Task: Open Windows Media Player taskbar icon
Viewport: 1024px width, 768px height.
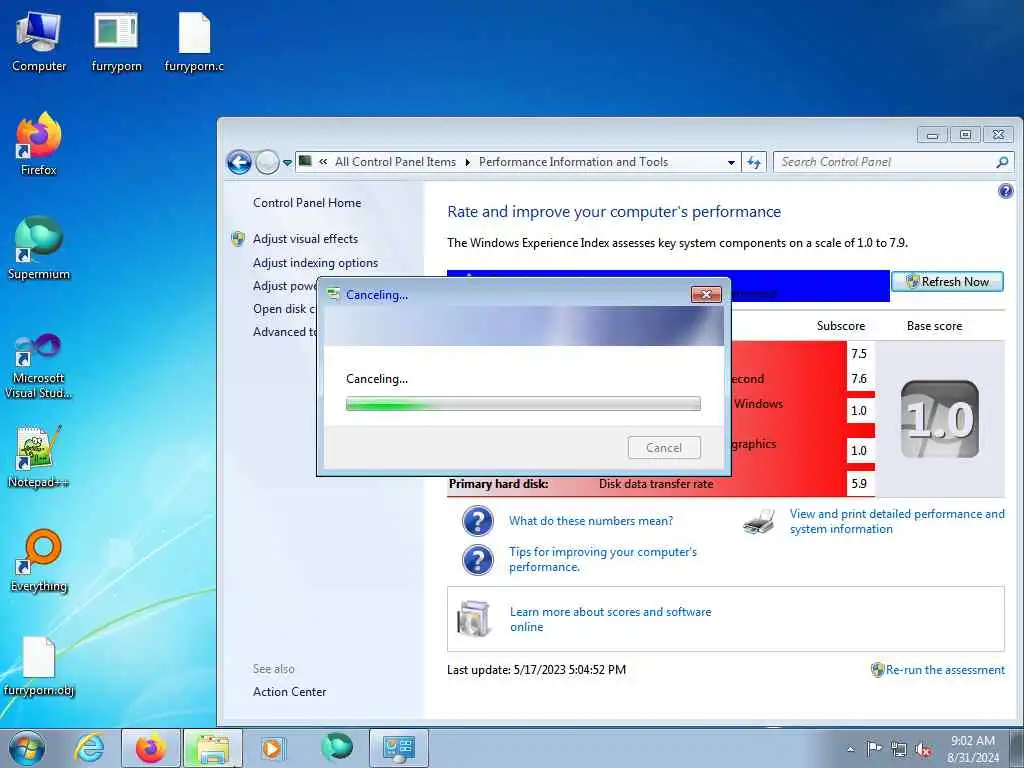Action: click(x=272, y=748)
